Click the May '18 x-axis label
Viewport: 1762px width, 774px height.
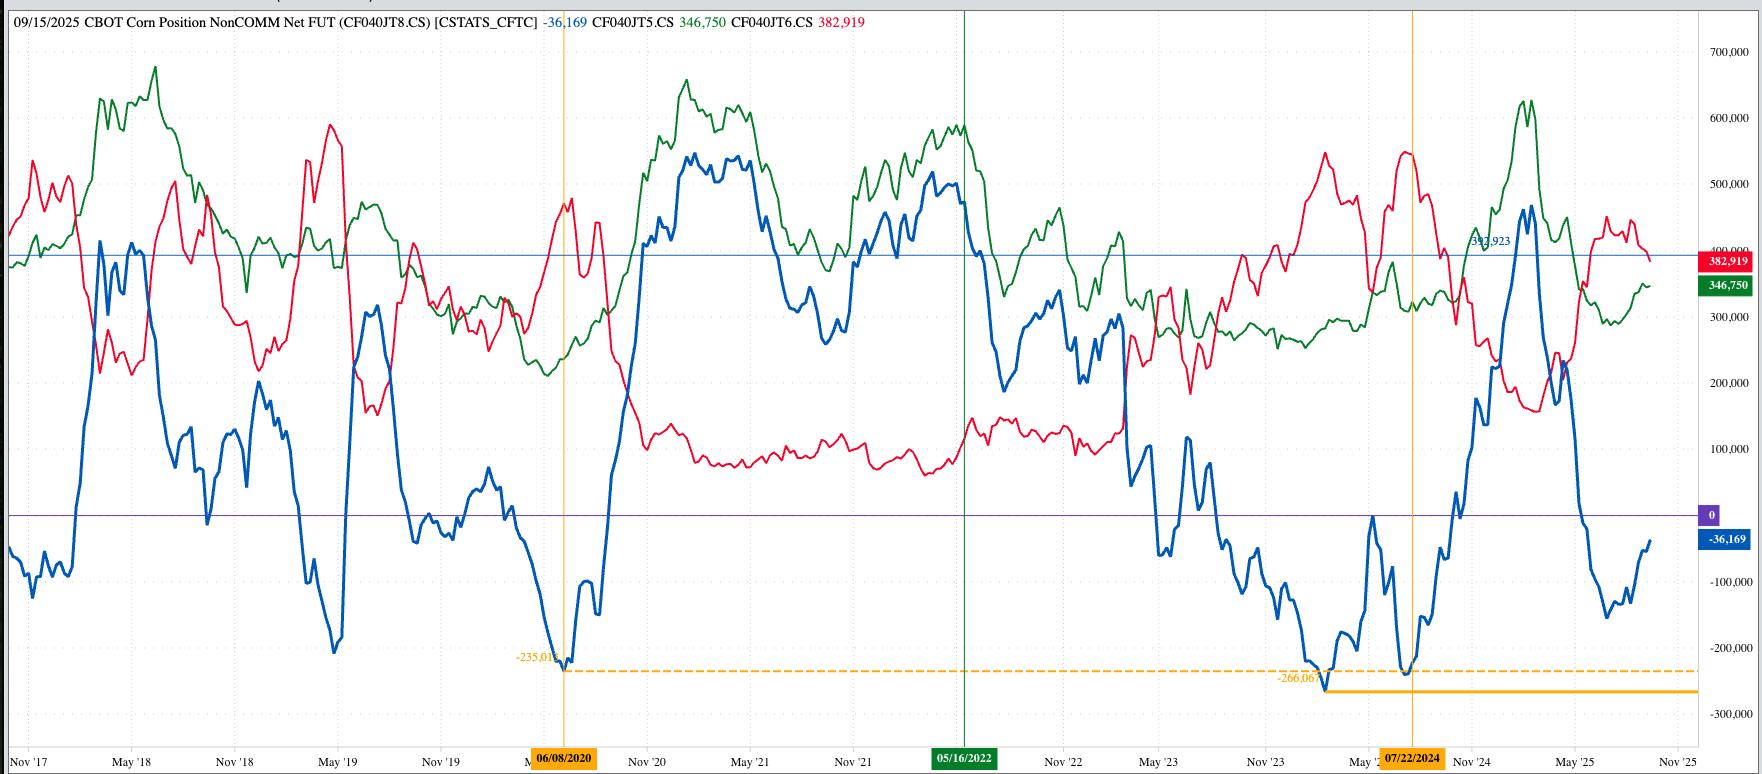pos(131,762)
